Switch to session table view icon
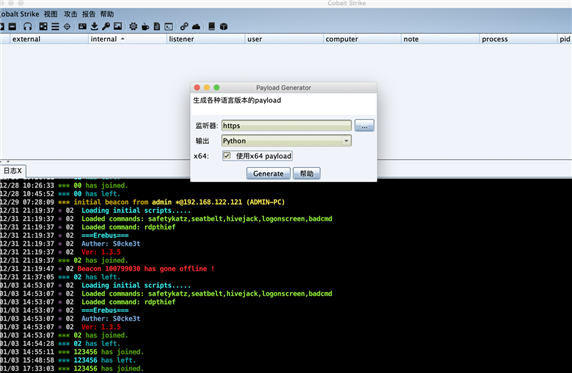Viewport: 572px width, 373px height. (x=55, y=26)
